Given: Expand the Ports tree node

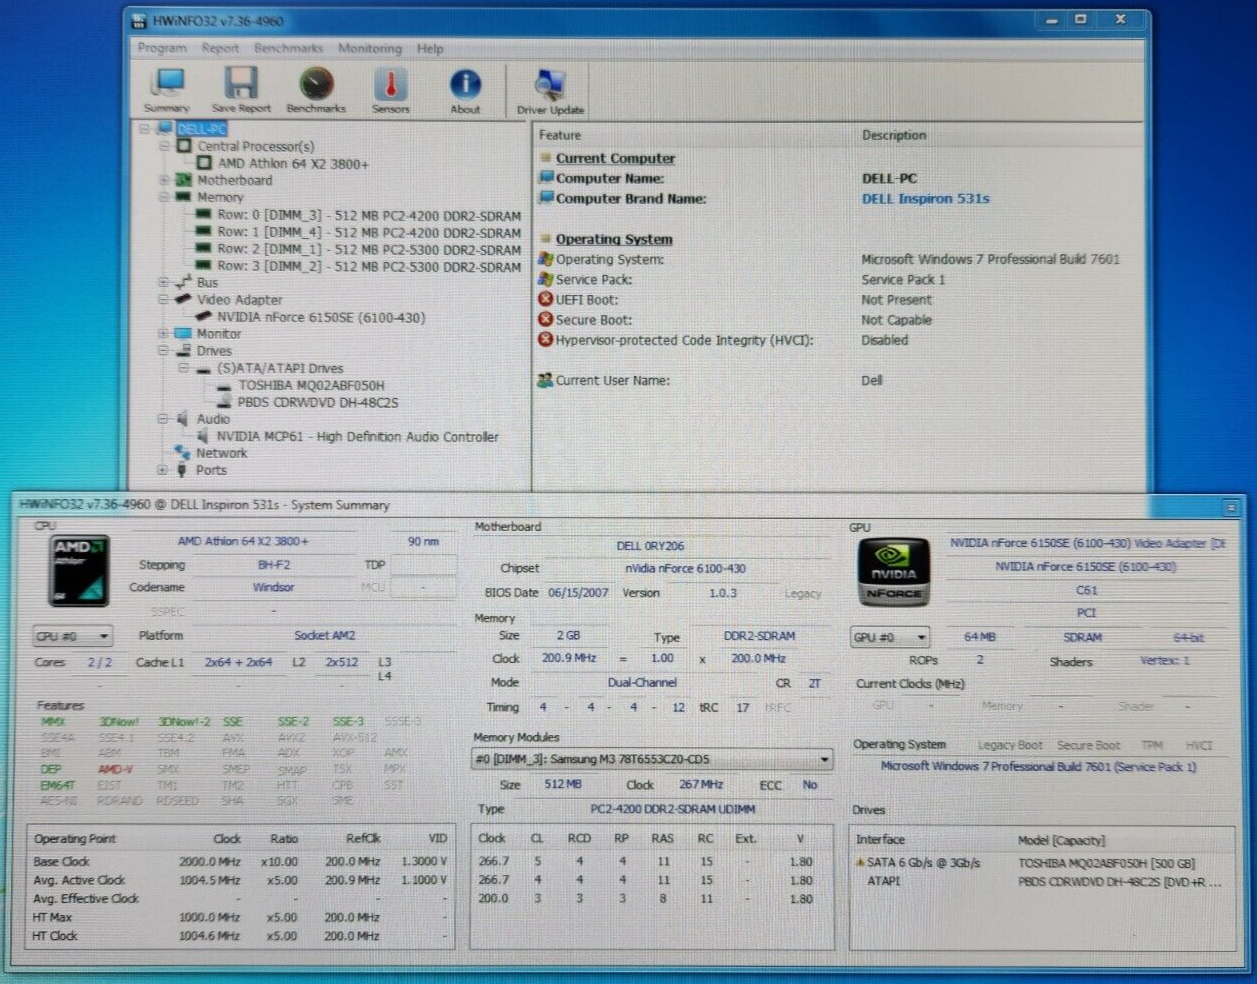Looking at the screenshot, I should tap(163, 470).
